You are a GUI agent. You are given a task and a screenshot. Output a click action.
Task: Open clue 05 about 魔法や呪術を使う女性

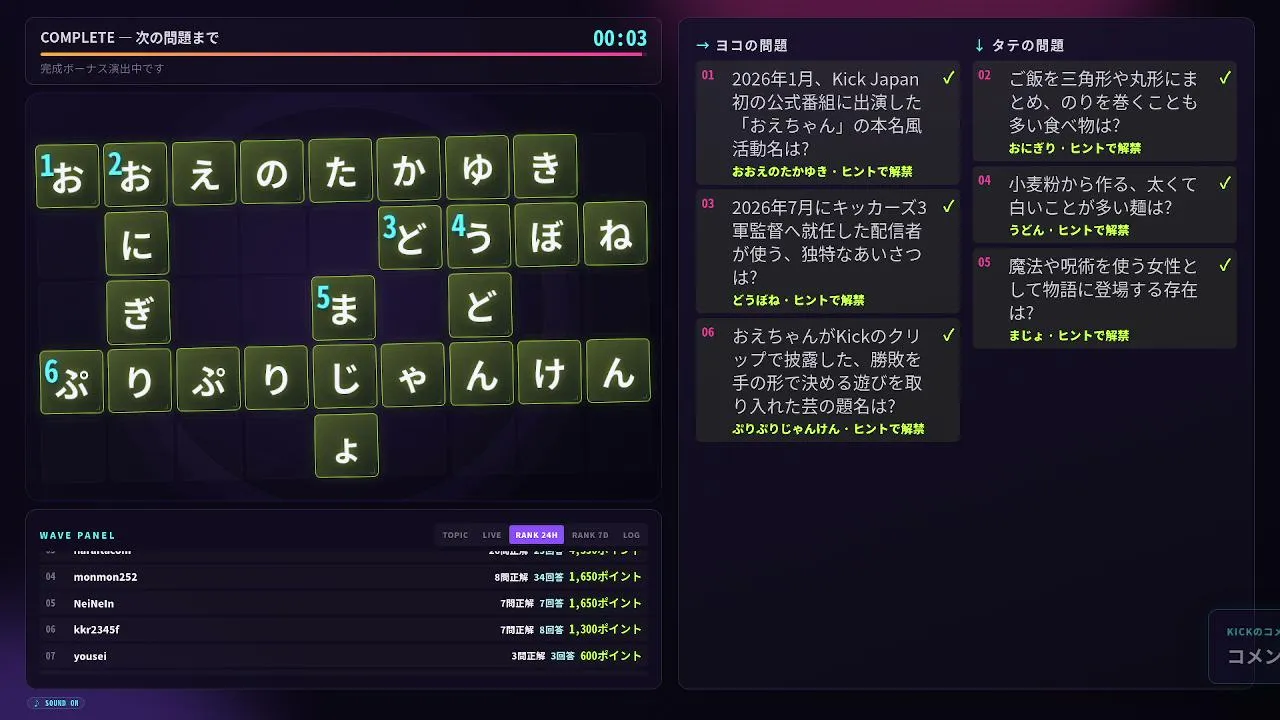[1104, 299]
